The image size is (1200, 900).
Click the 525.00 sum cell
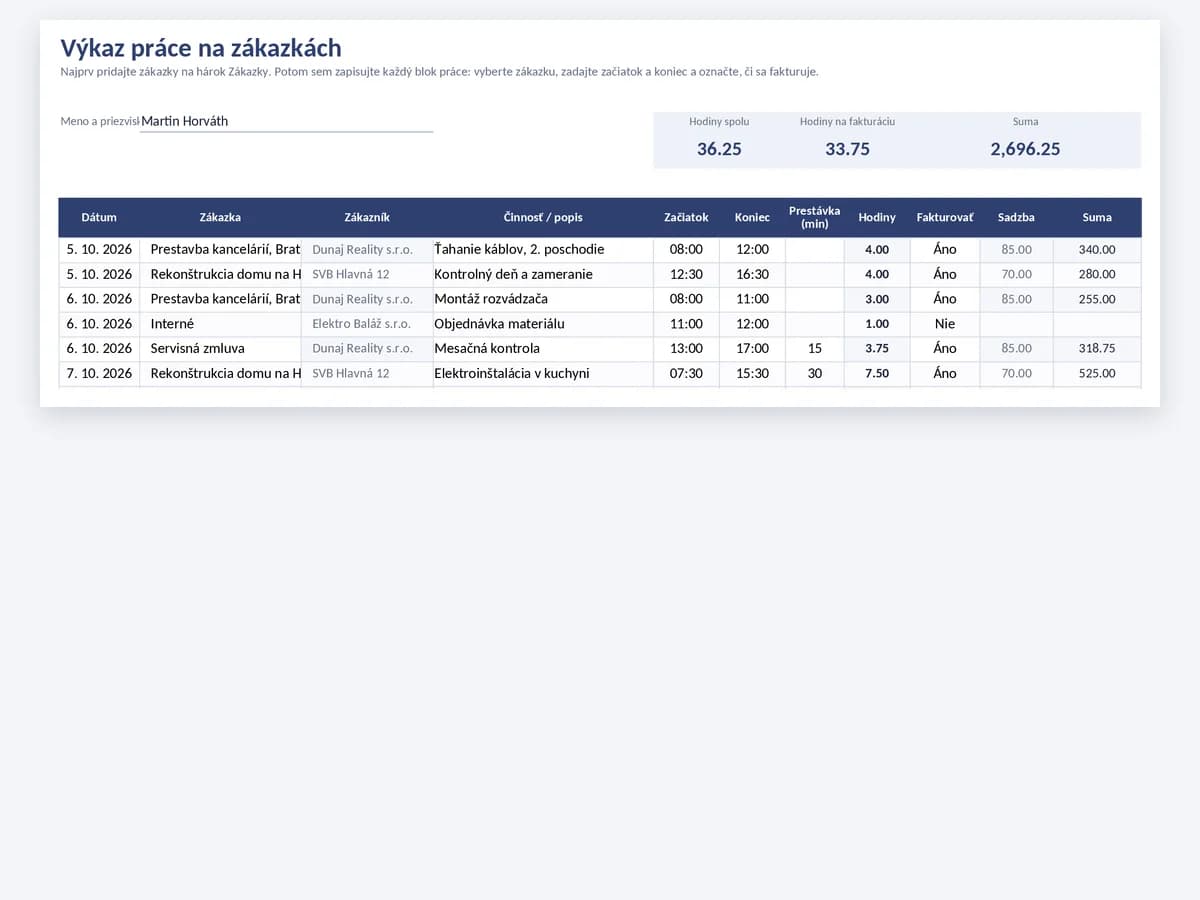coord(1097,373)
